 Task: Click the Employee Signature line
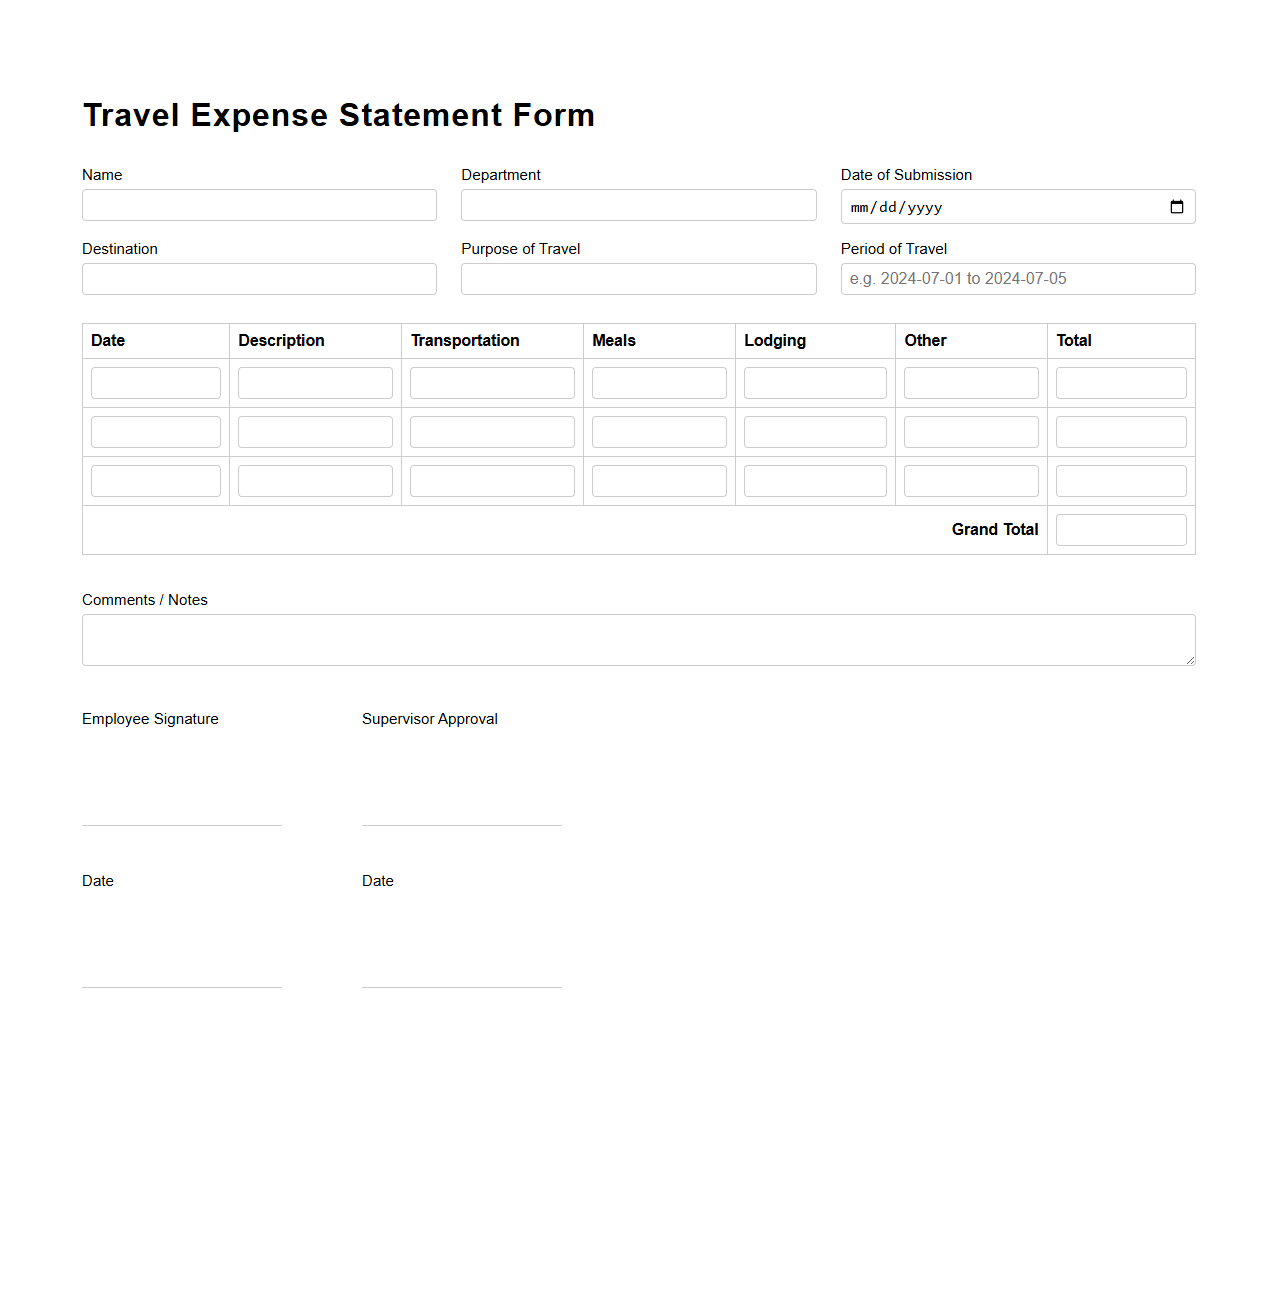click(x=181, y=824)
